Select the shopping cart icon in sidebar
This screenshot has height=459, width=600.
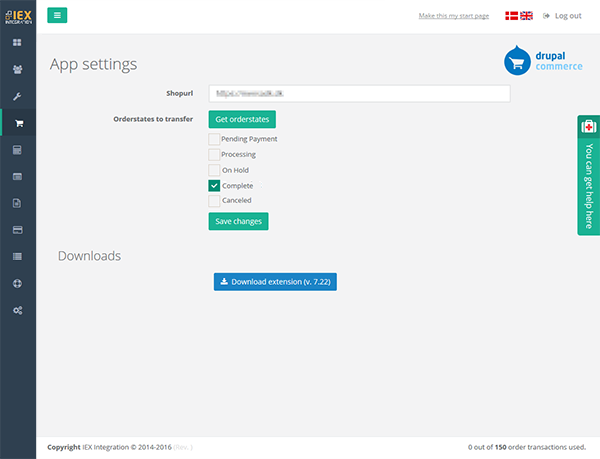click(x=17, y=123)
